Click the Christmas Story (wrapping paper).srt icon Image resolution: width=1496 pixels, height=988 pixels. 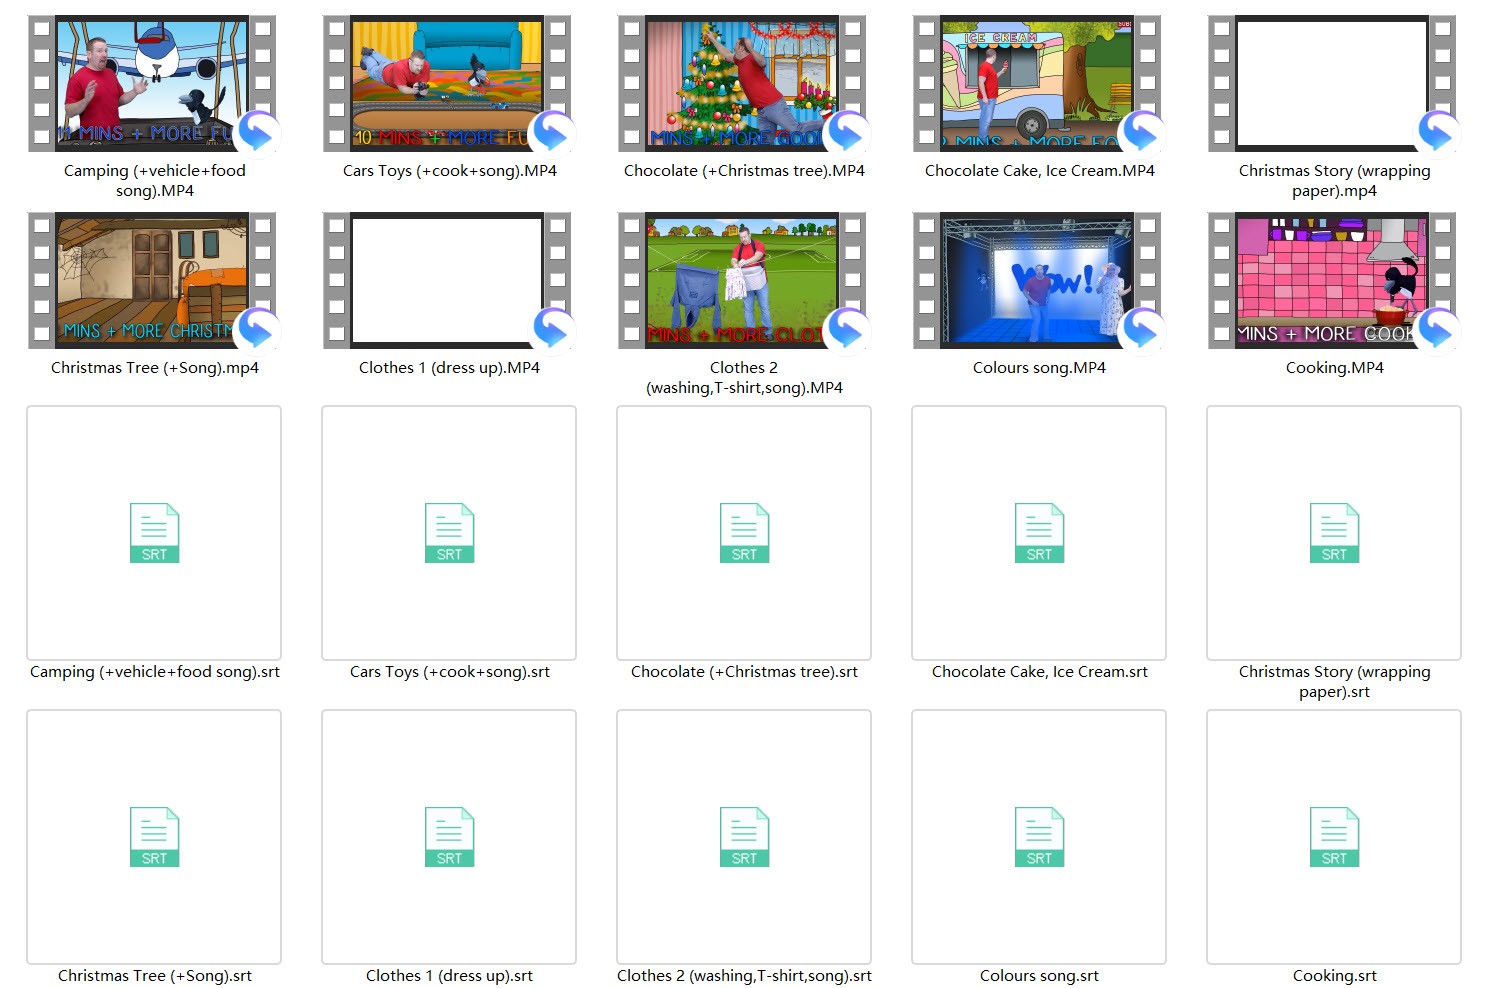point(1334,533)
